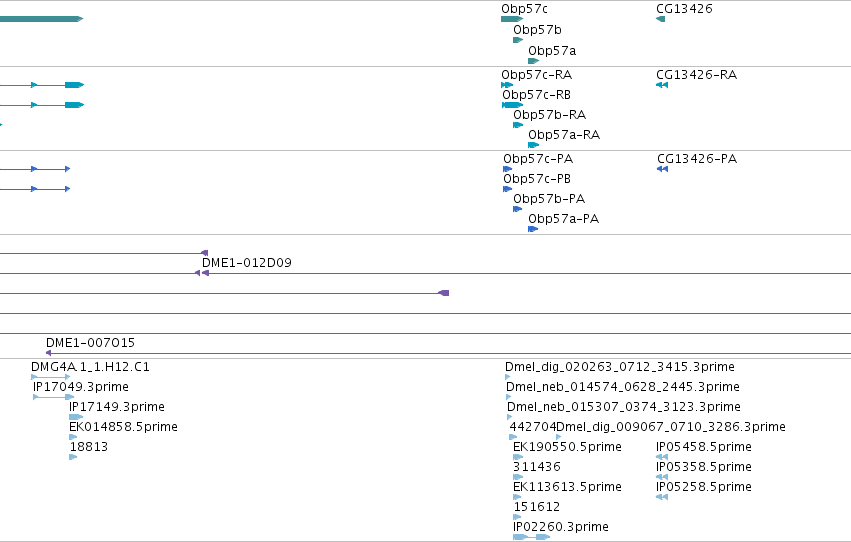This screenshot has height=542, width=851.
Task: Click the DME1-012D09 feature label
Action: click(x=246, y=263)
